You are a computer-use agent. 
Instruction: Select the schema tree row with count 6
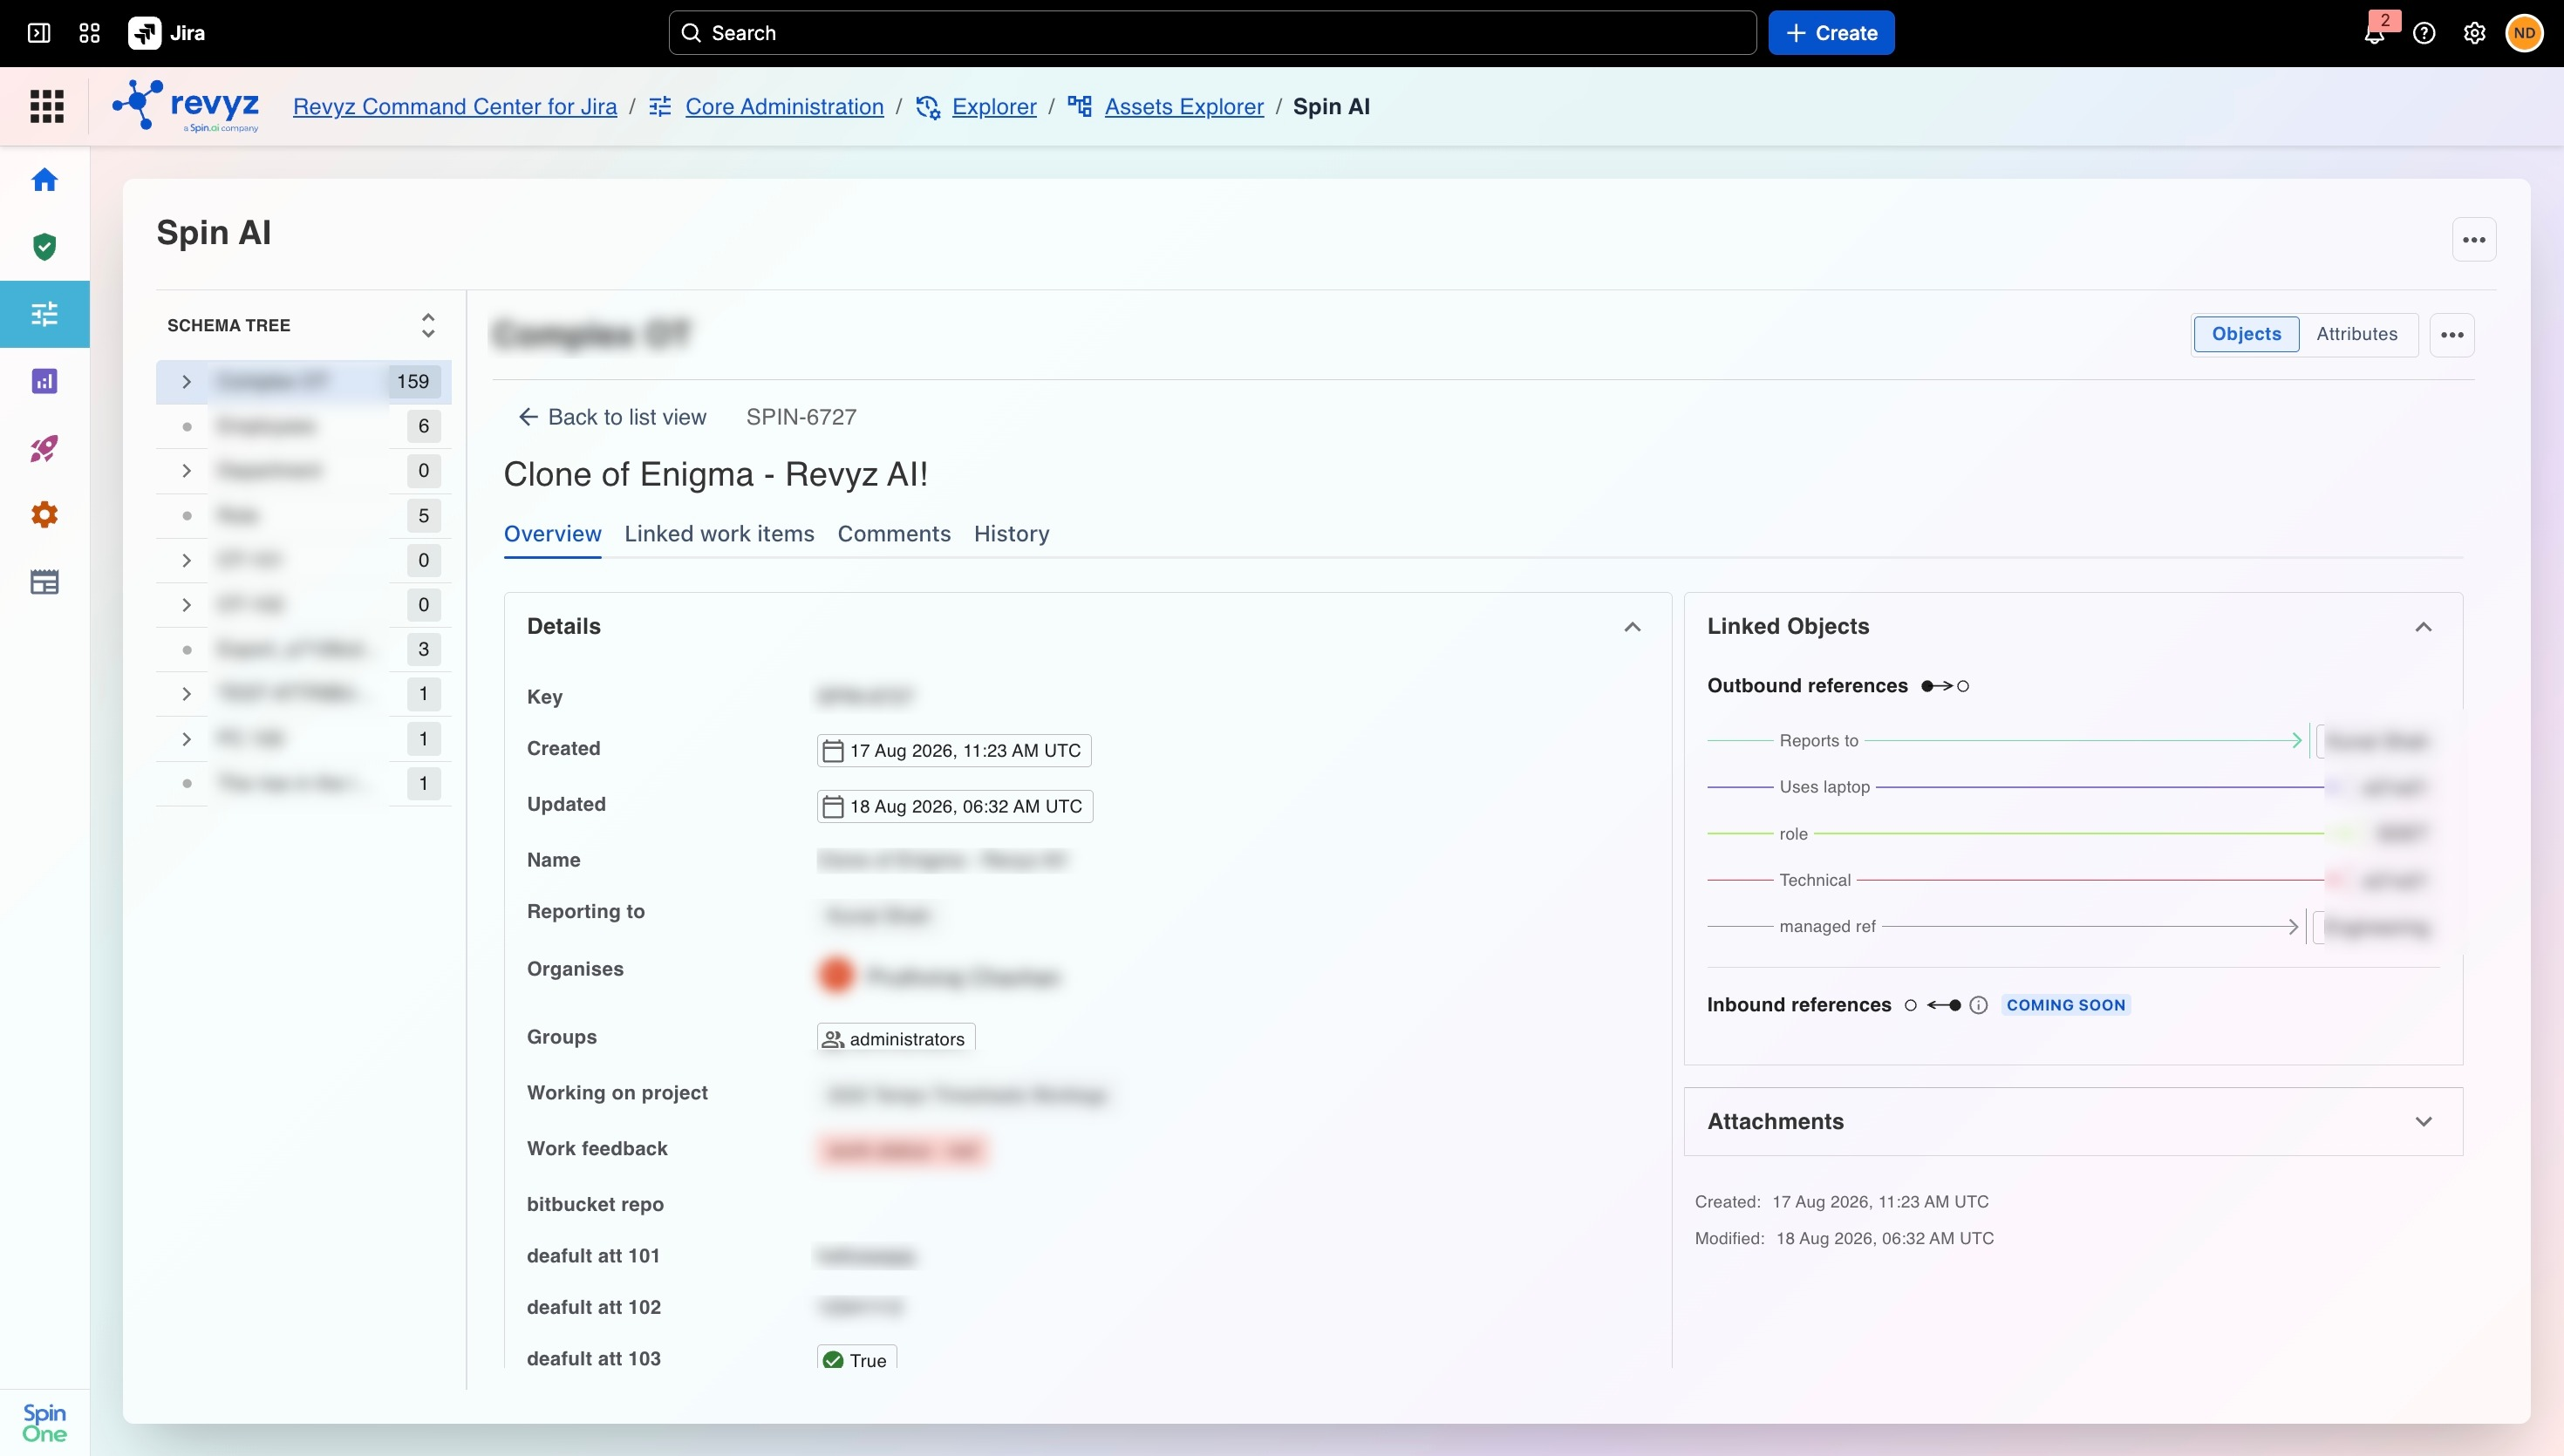point(304,427)
